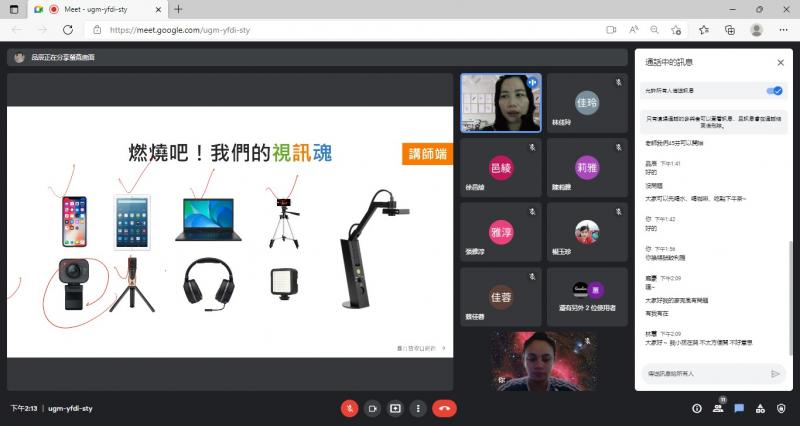Refresh the page with the reload icon
The height and width of the screenshot is (426, 800).
(x=68, y=30)
